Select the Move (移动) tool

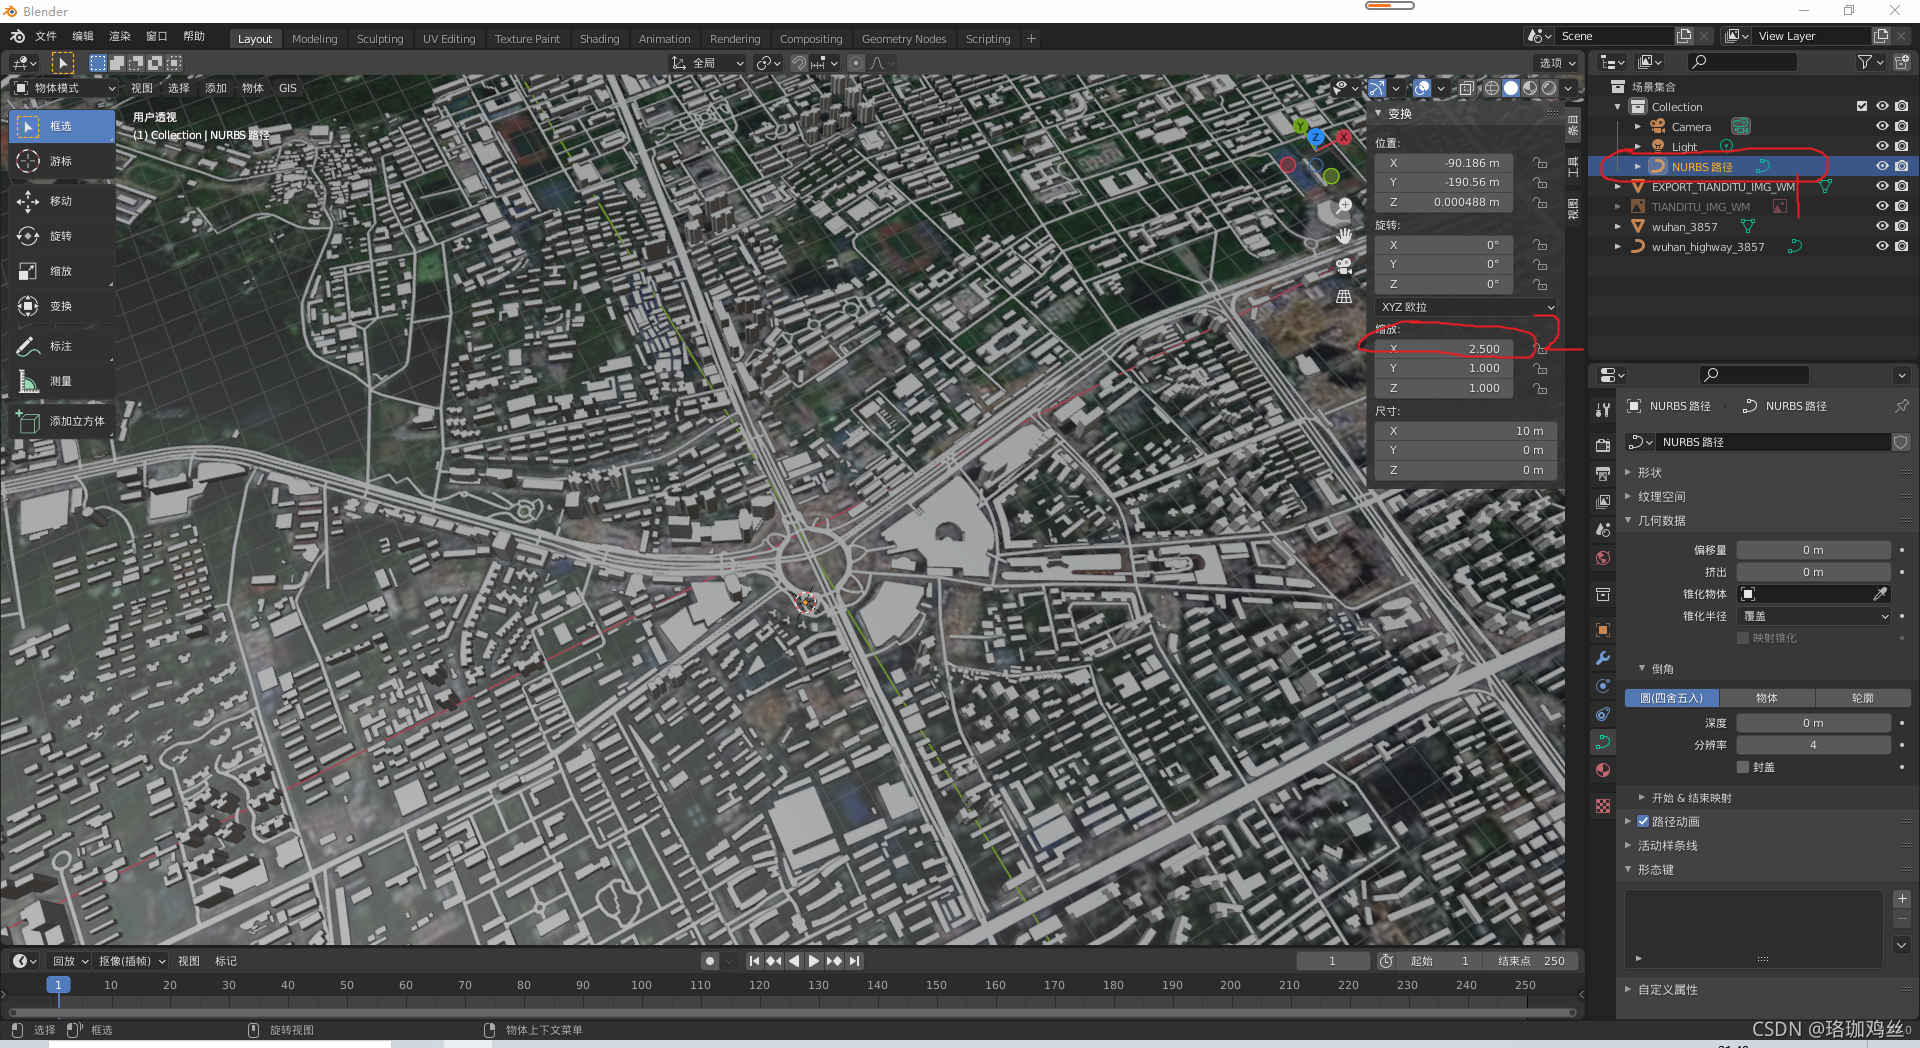62,201
